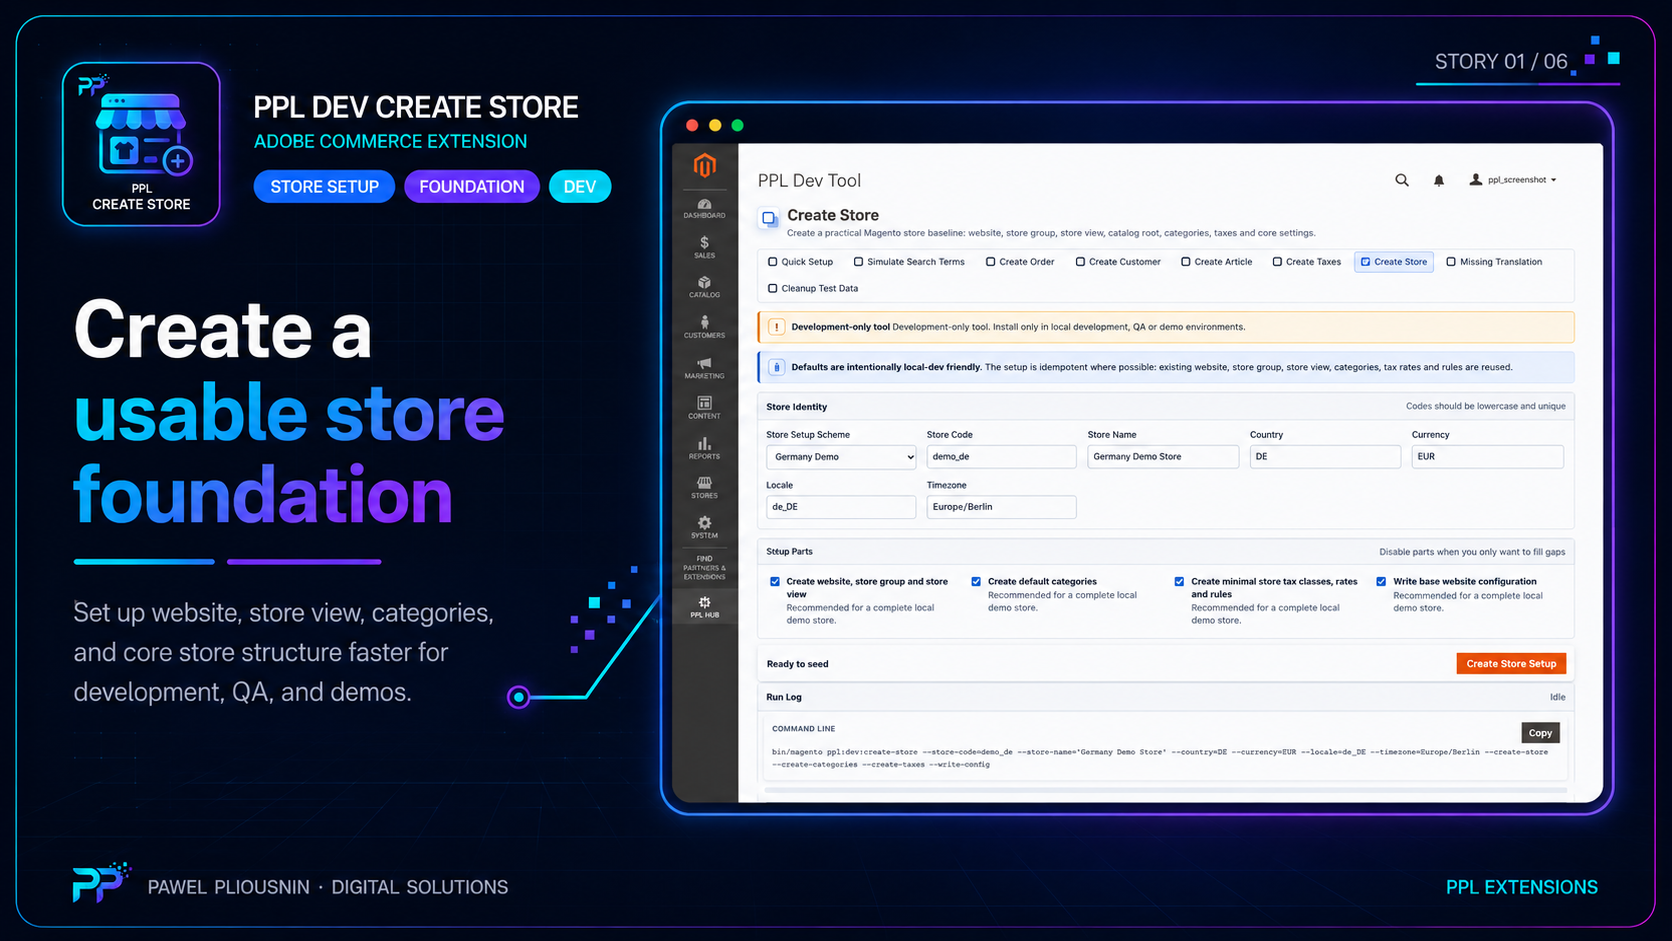Switch to the Cleanup Test Data tab
The width and height of the screenshot is (1672, 941).
[x=813, y=288]
